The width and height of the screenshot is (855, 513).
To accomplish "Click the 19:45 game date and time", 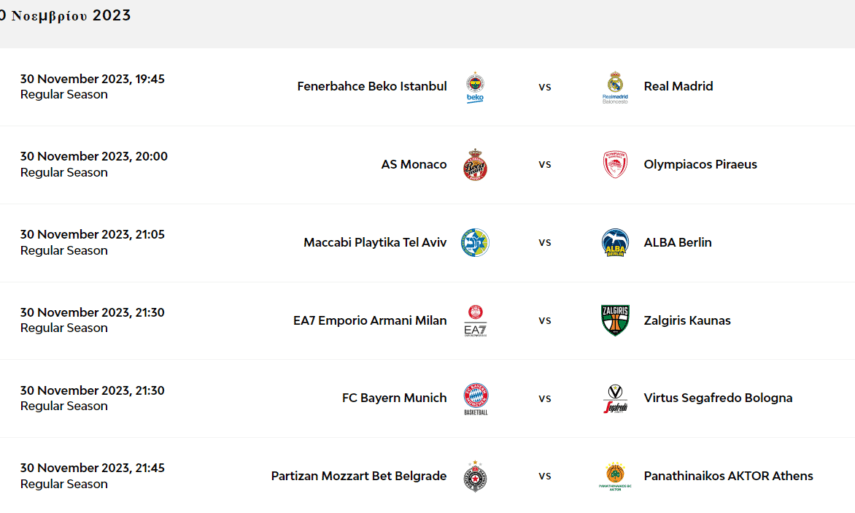I will pos(92,79).
